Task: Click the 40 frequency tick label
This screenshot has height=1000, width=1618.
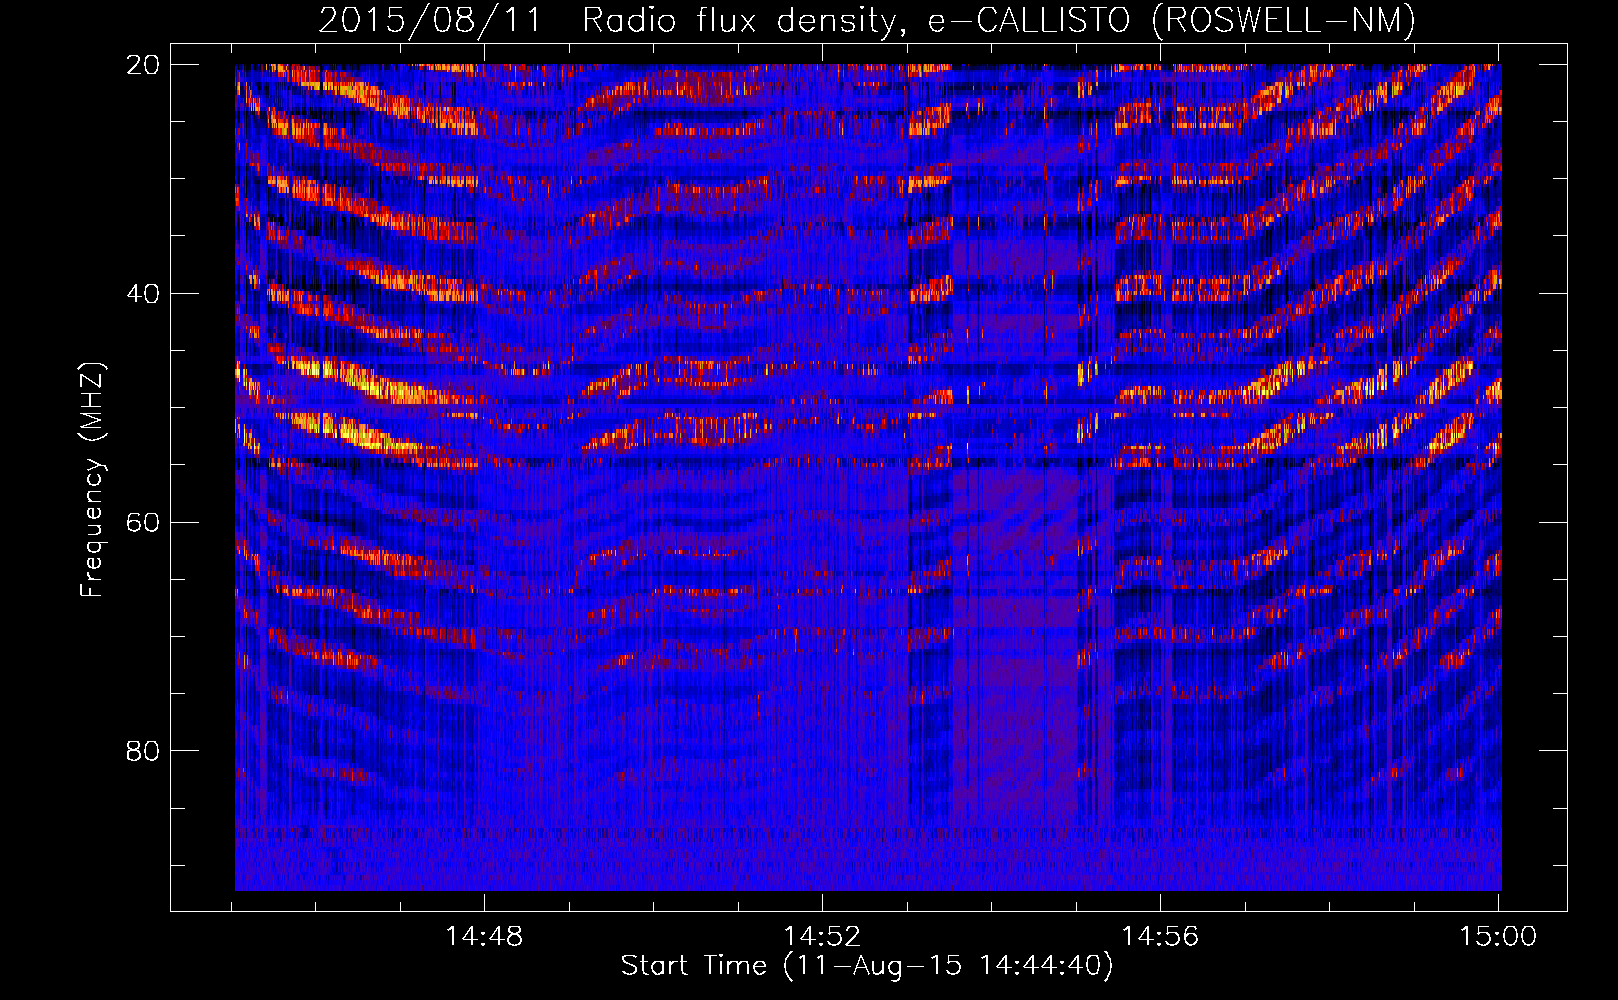Action: point(143,293)
